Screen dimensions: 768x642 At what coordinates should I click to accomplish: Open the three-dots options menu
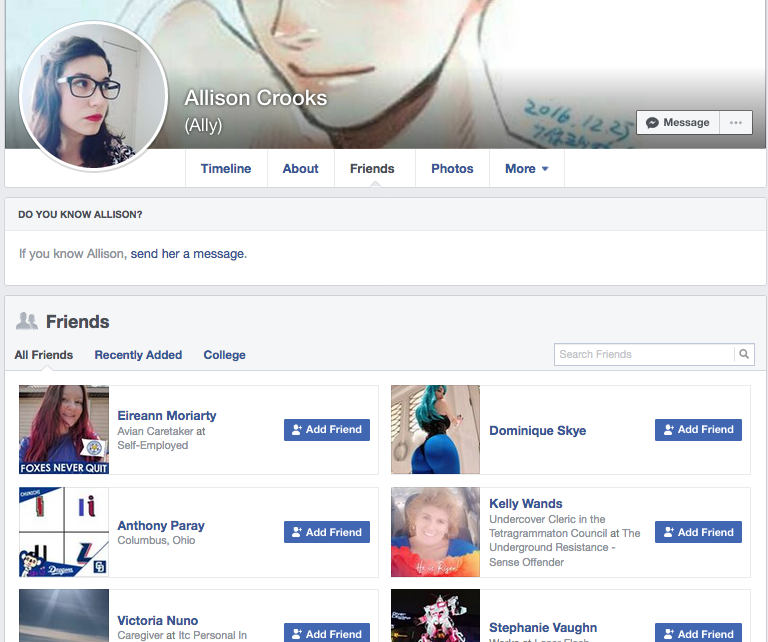tap(736, 122)
